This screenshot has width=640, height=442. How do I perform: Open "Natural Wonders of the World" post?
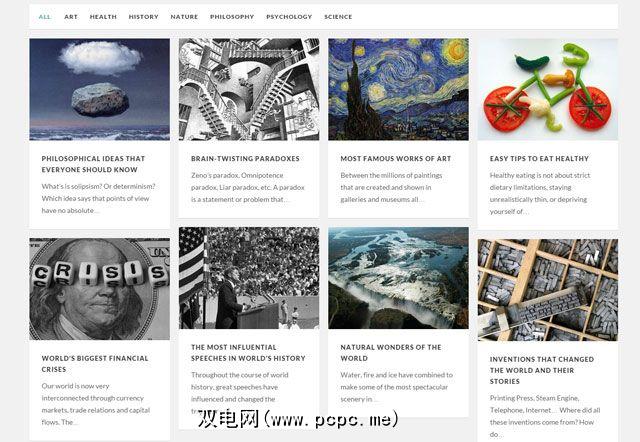click(391, 353)
